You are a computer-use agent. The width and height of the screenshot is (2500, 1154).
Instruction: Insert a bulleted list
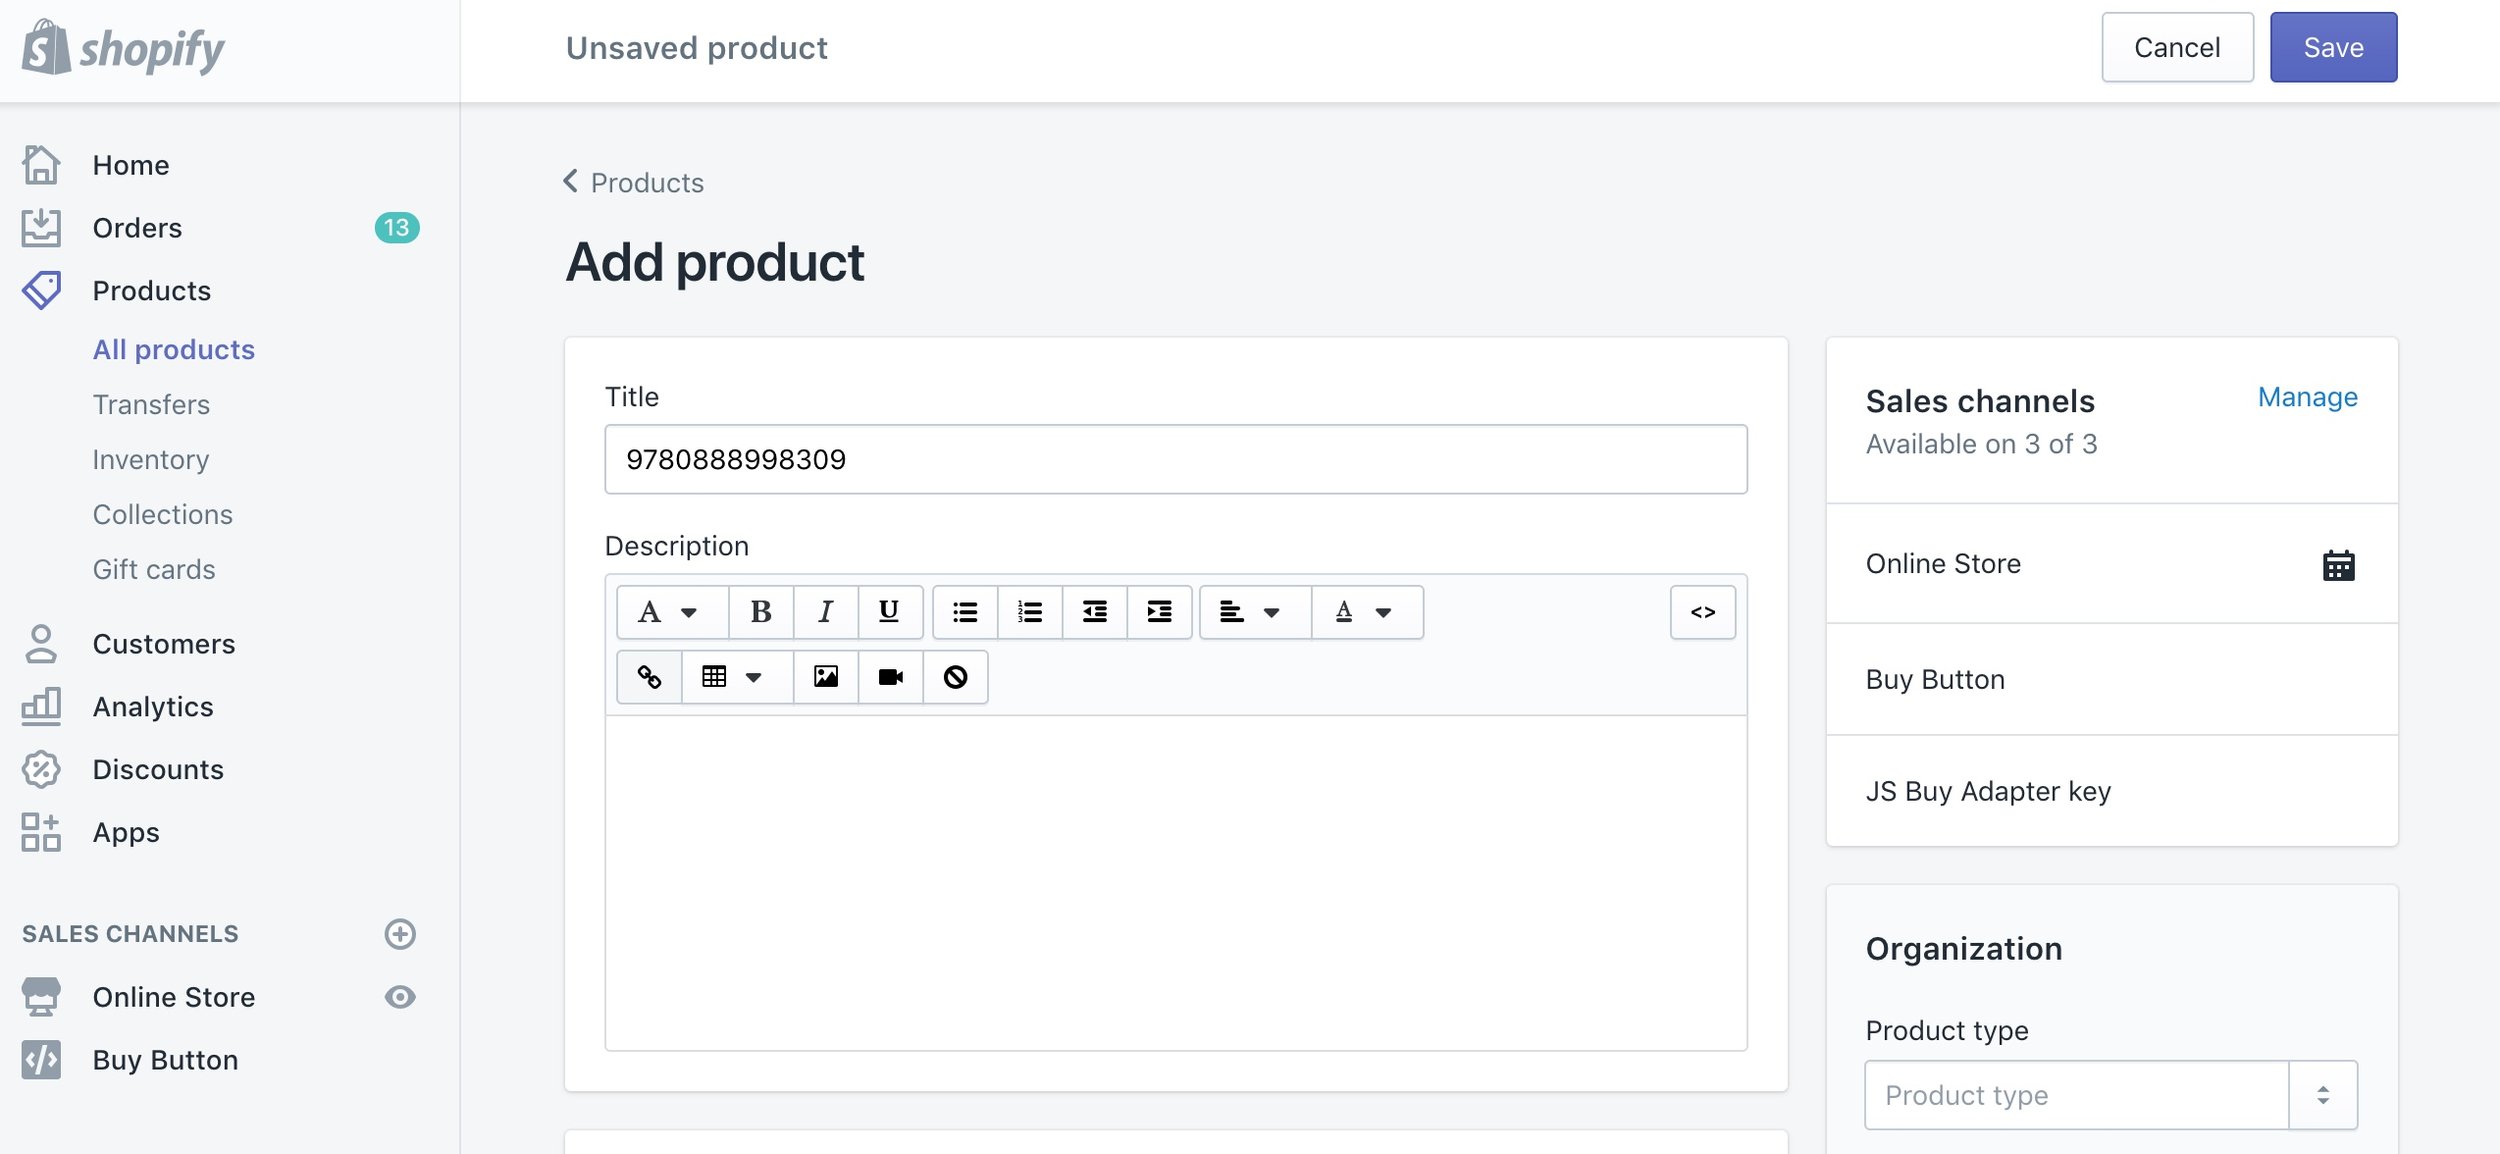tap(965, 612)
